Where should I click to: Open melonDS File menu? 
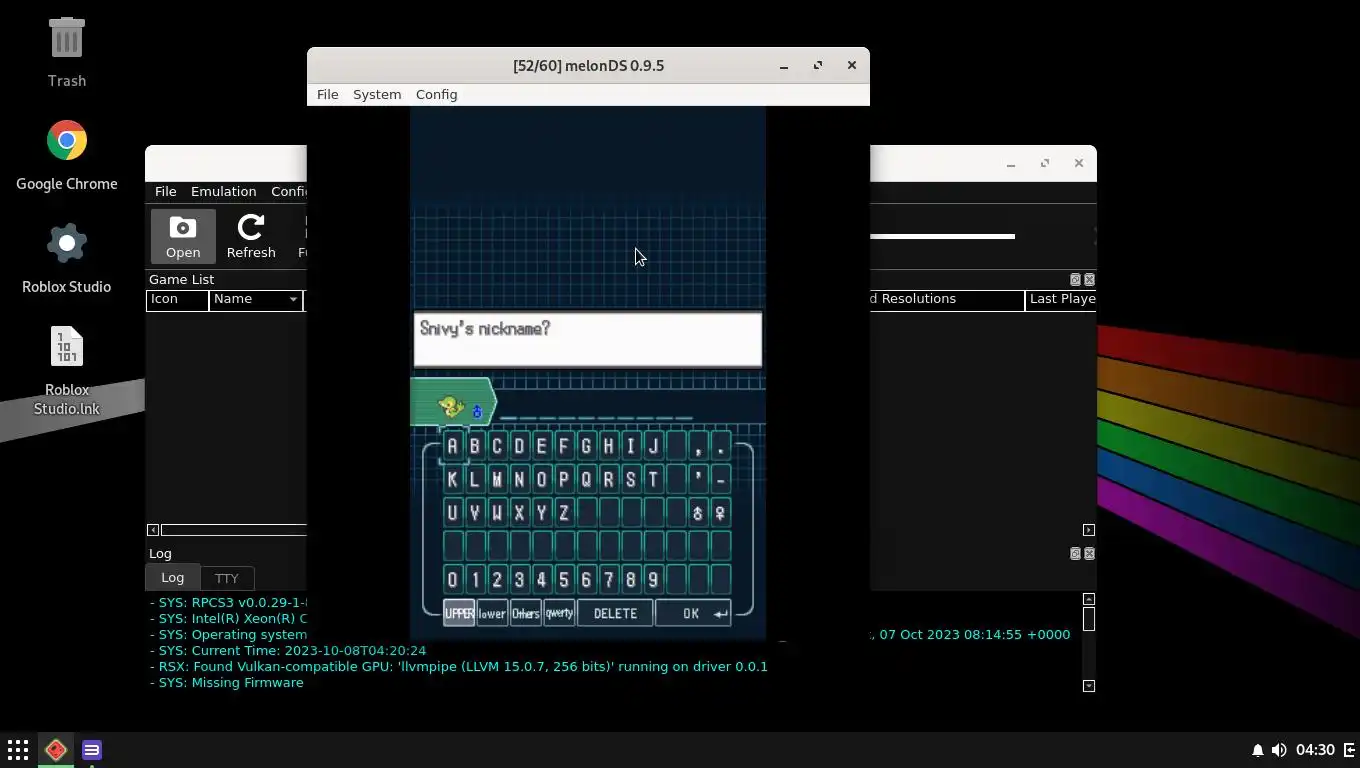pos(327,94)
